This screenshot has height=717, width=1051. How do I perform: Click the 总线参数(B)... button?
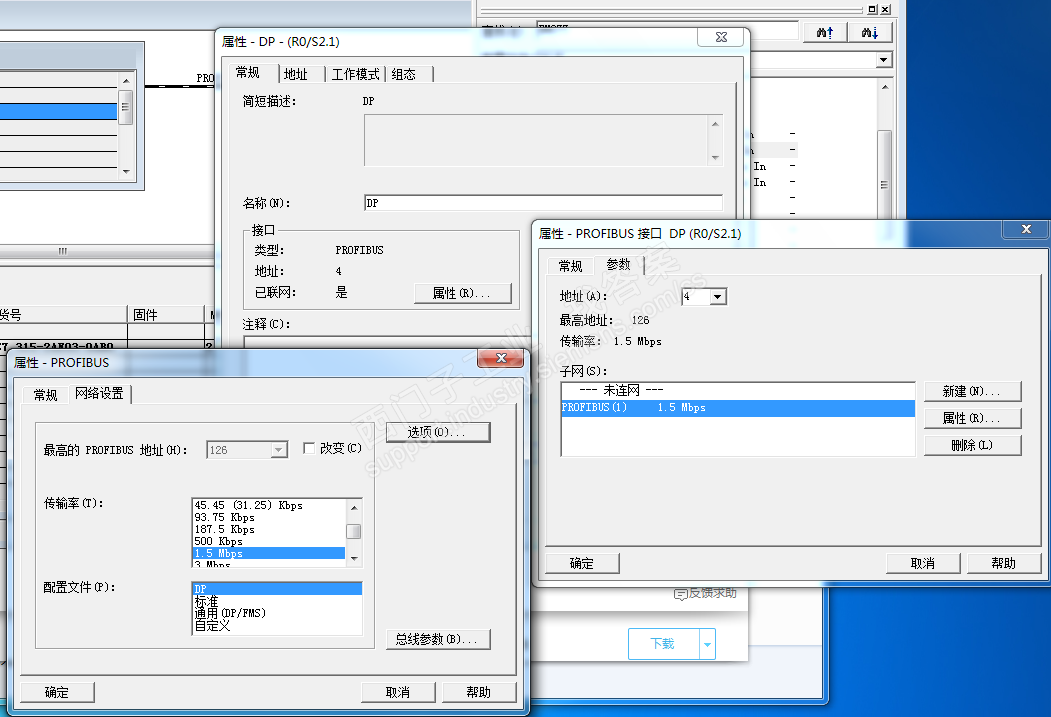[438, 639]
